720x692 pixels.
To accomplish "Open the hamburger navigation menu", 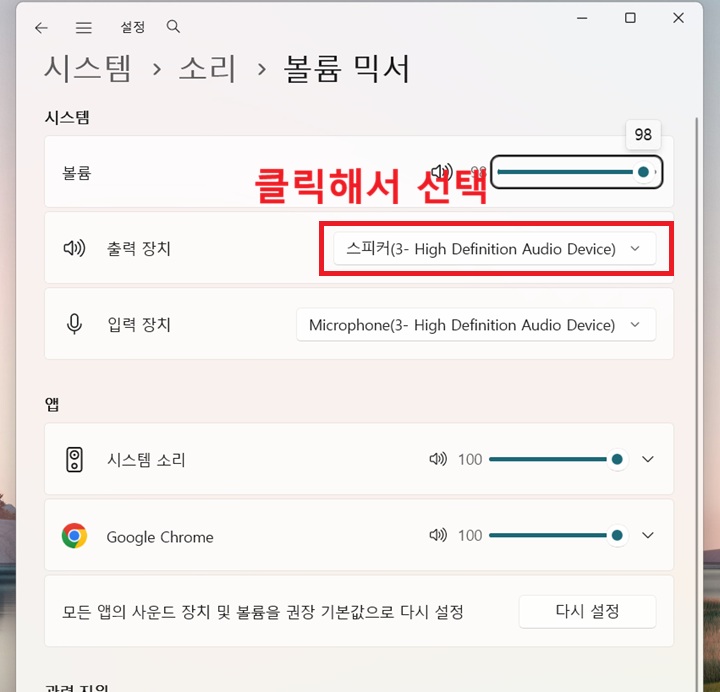I will [84, 28].
